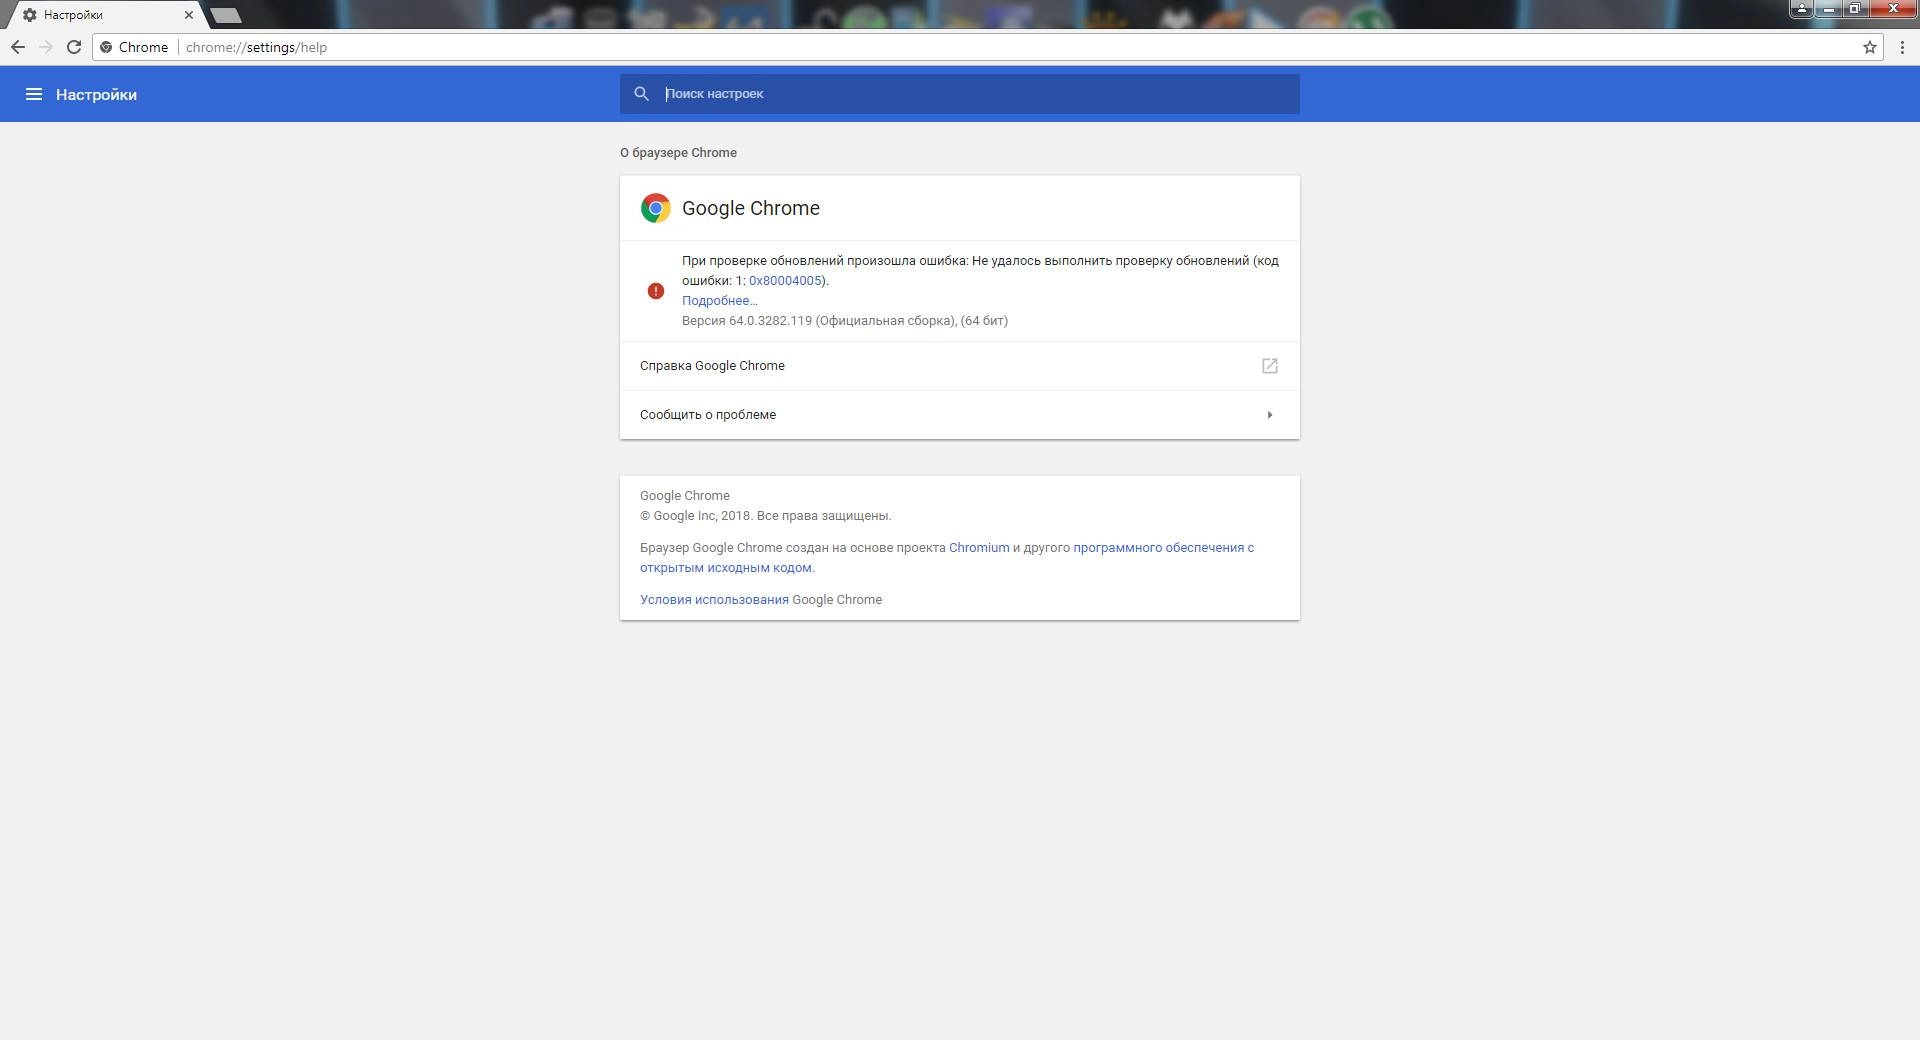
Task: Open Справка Google Chrome row
Action: click(x=960, y=366)
